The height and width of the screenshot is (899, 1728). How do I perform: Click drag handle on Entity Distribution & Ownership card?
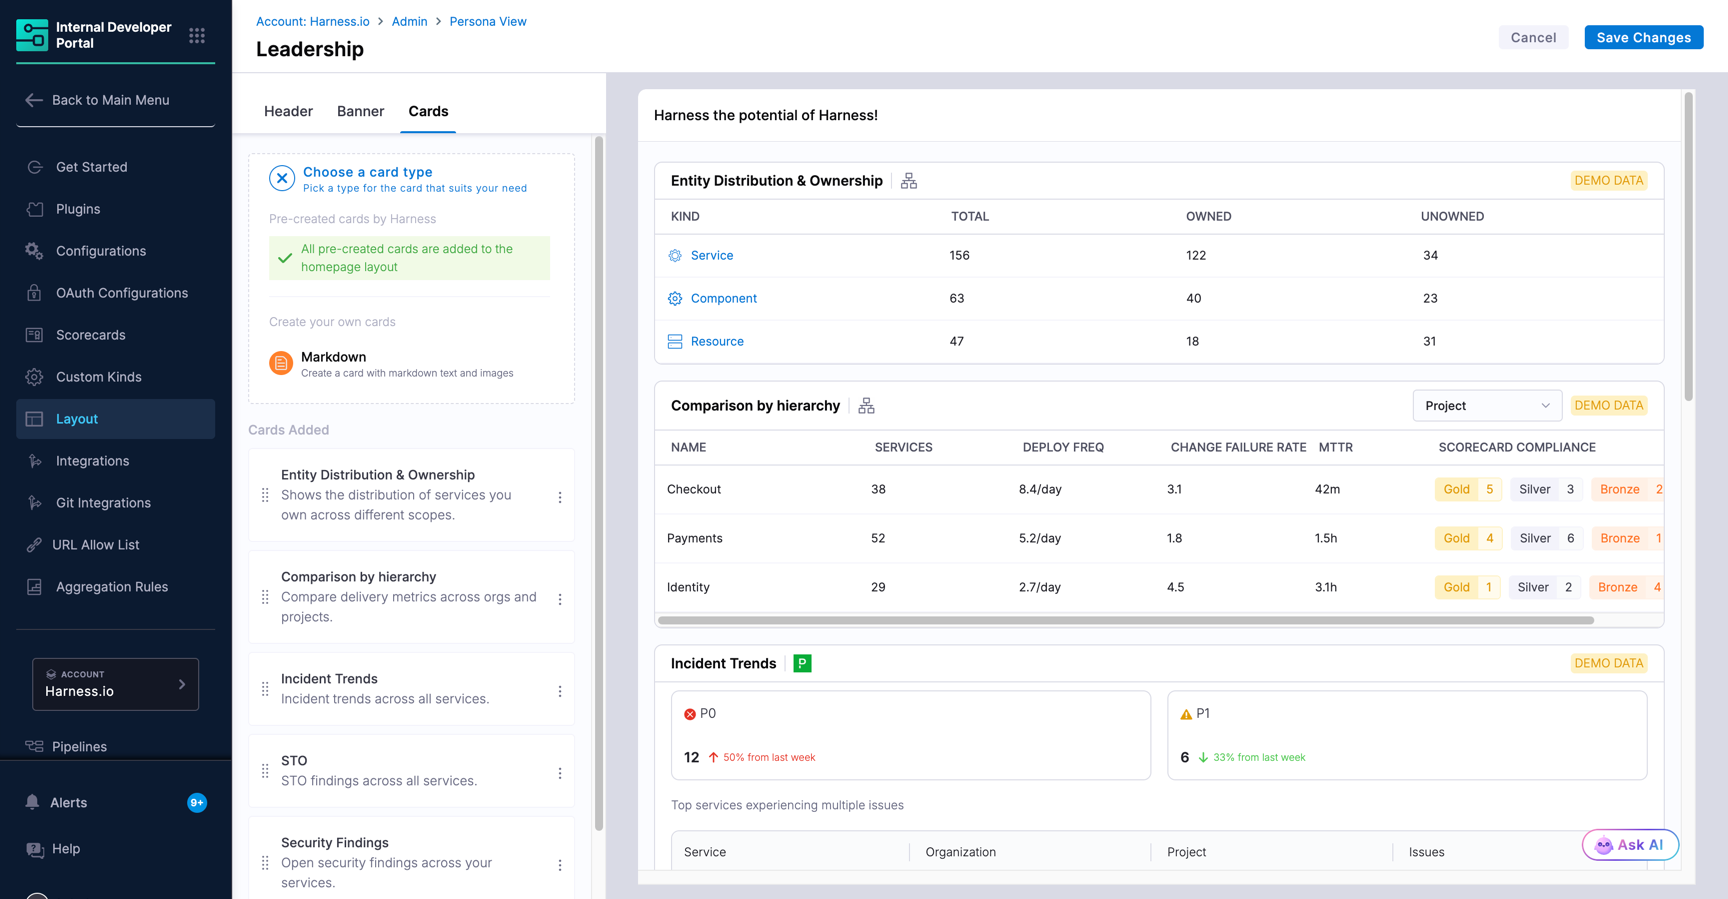coord(265,495)
